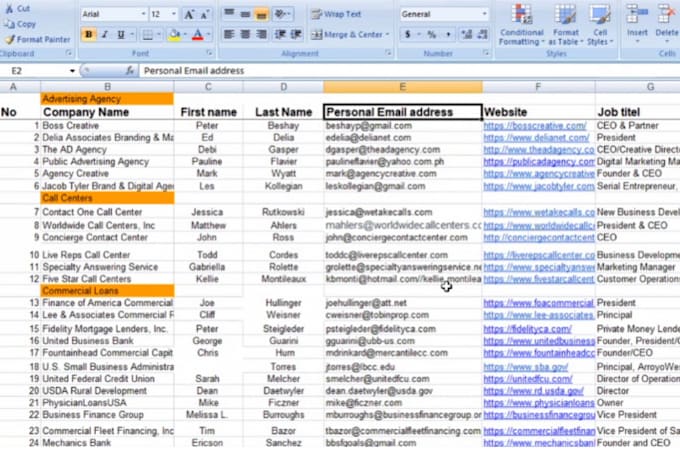
Task: Open Number dialog launcher
Action: (x=486, y=53)
